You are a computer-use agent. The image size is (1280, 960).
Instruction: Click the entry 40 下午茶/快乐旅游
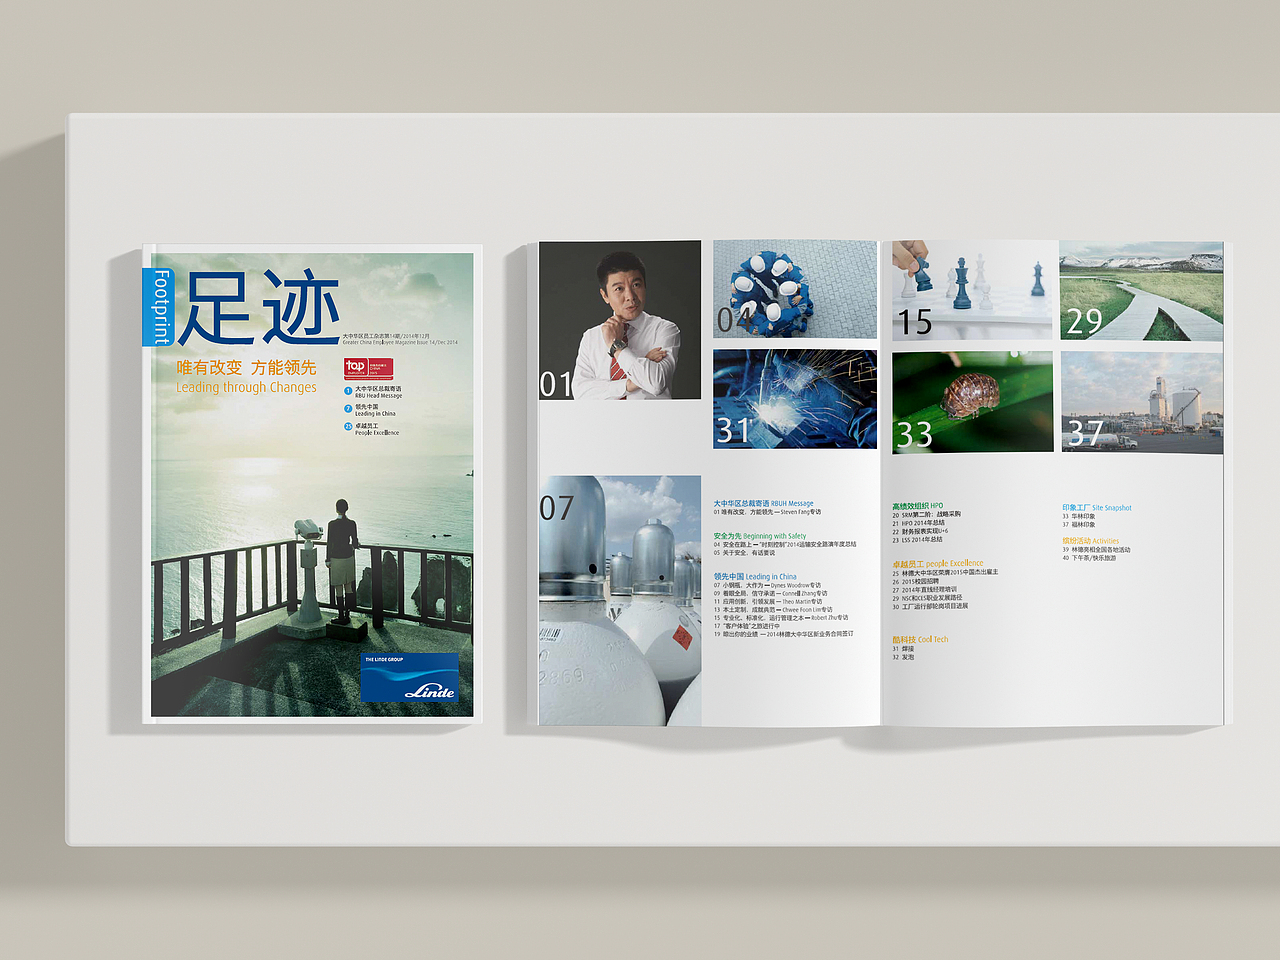tap(1089, 558)
